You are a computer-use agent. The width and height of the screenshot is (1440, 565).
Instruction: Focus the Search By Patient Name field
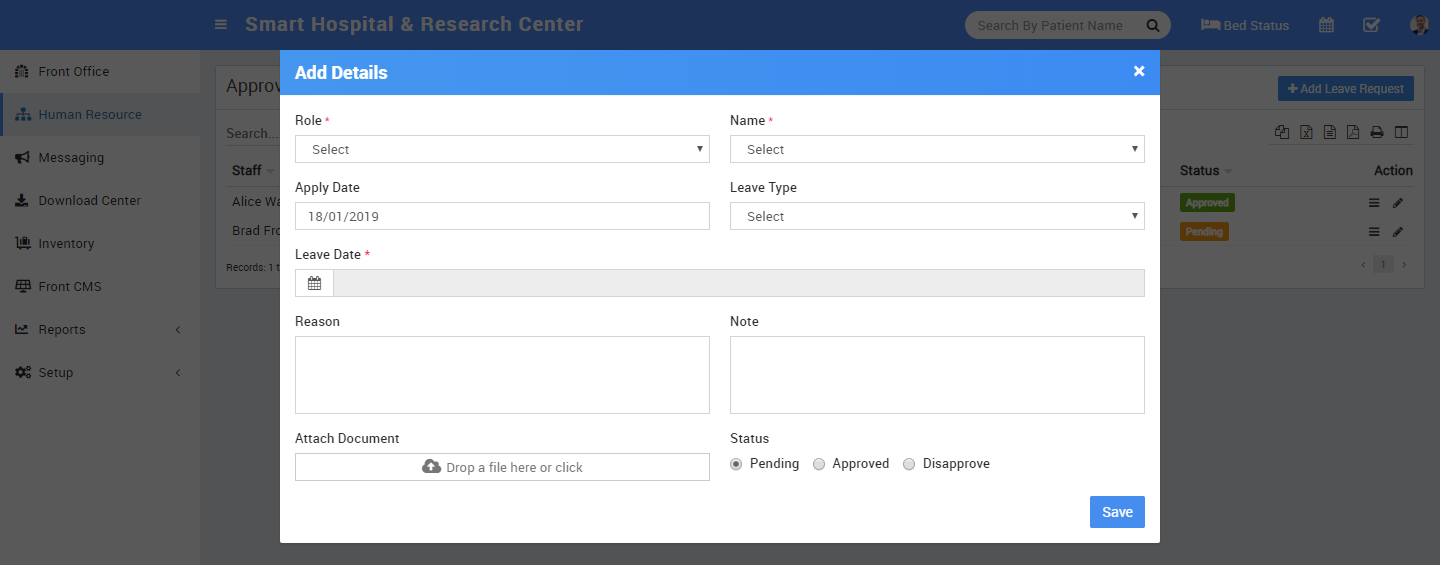pyautogui.click(x=1050, y=25)
